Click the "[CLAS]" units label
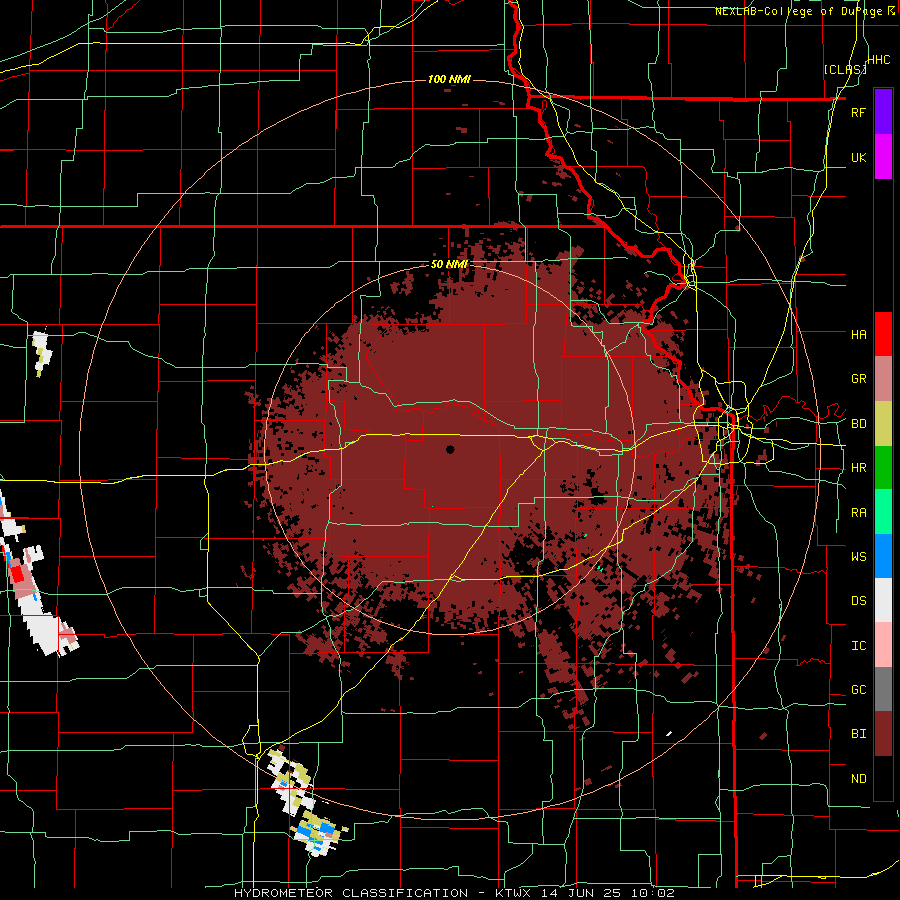900x900 pixels. coord(844,69)
